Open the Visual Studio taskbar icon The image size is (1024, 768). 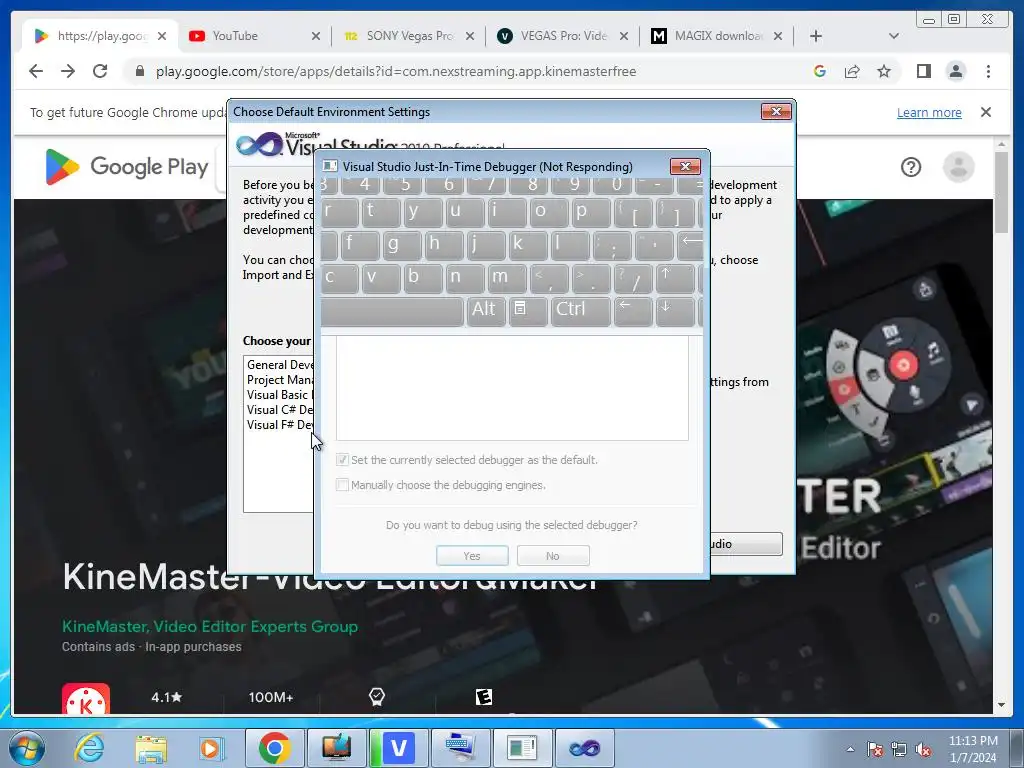(584, 748)
